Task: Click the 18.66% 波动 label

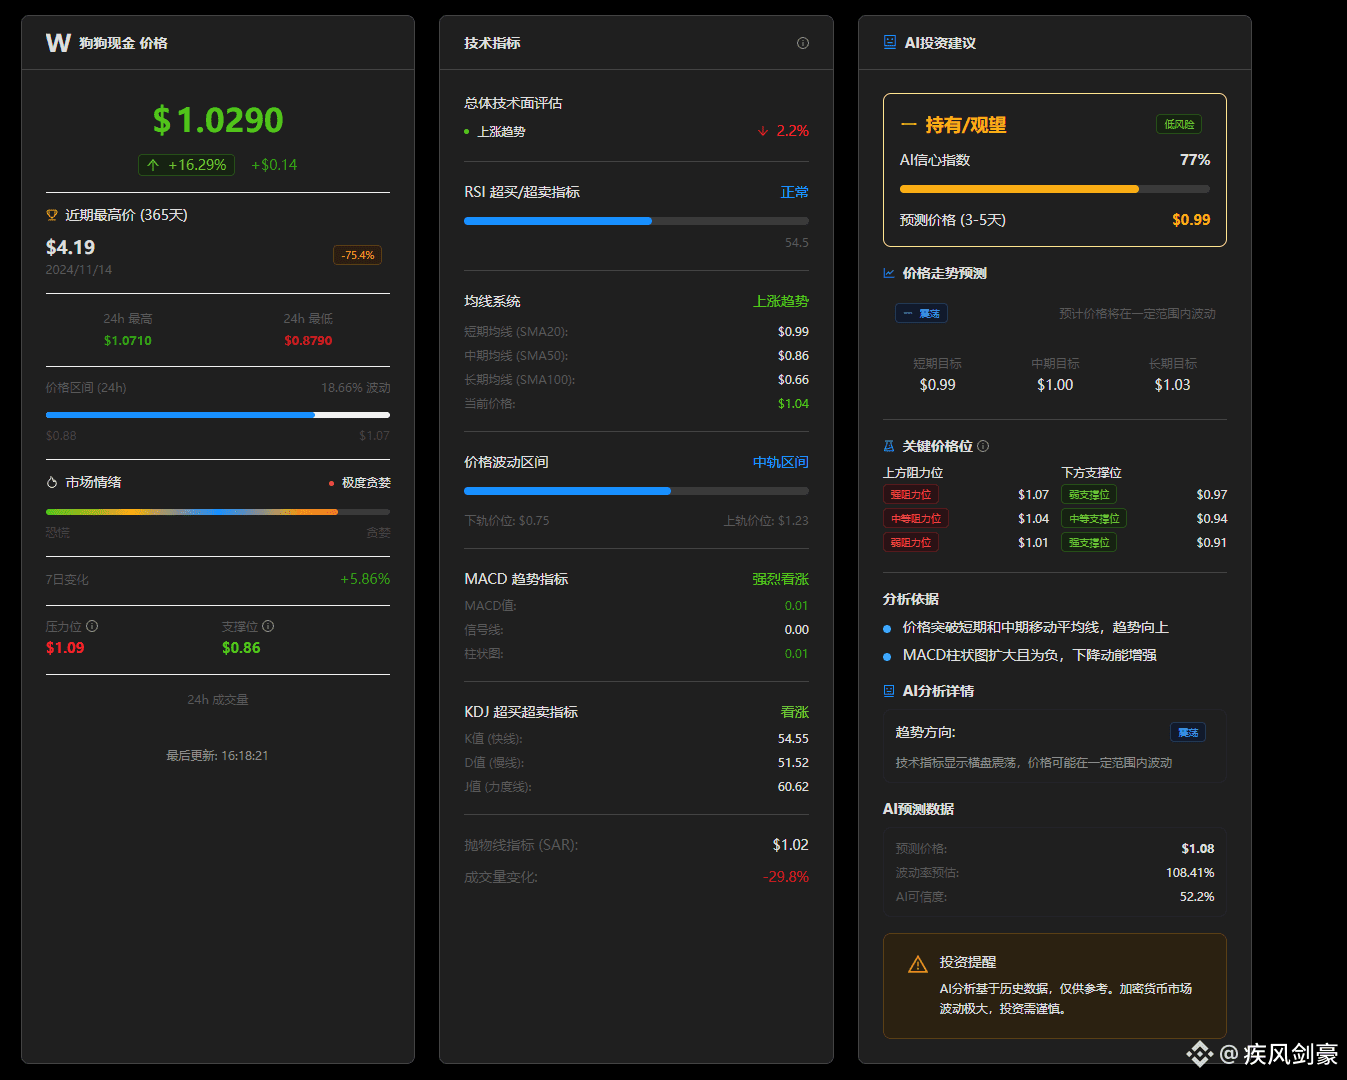Action: click(x=356, y=388)
